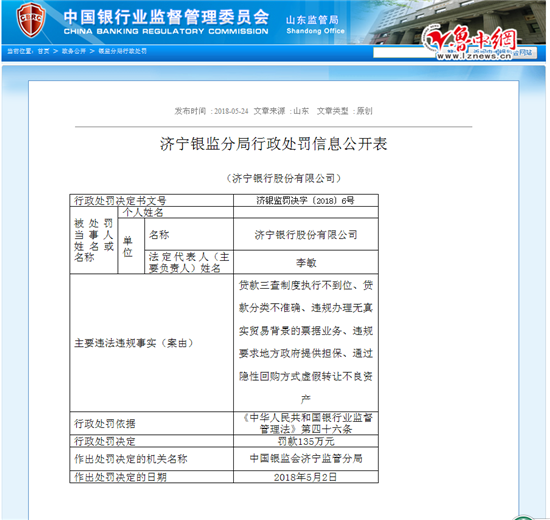Click the CBRC shield logo
This screenshot has width=550, height=520.
pos(31,19)
